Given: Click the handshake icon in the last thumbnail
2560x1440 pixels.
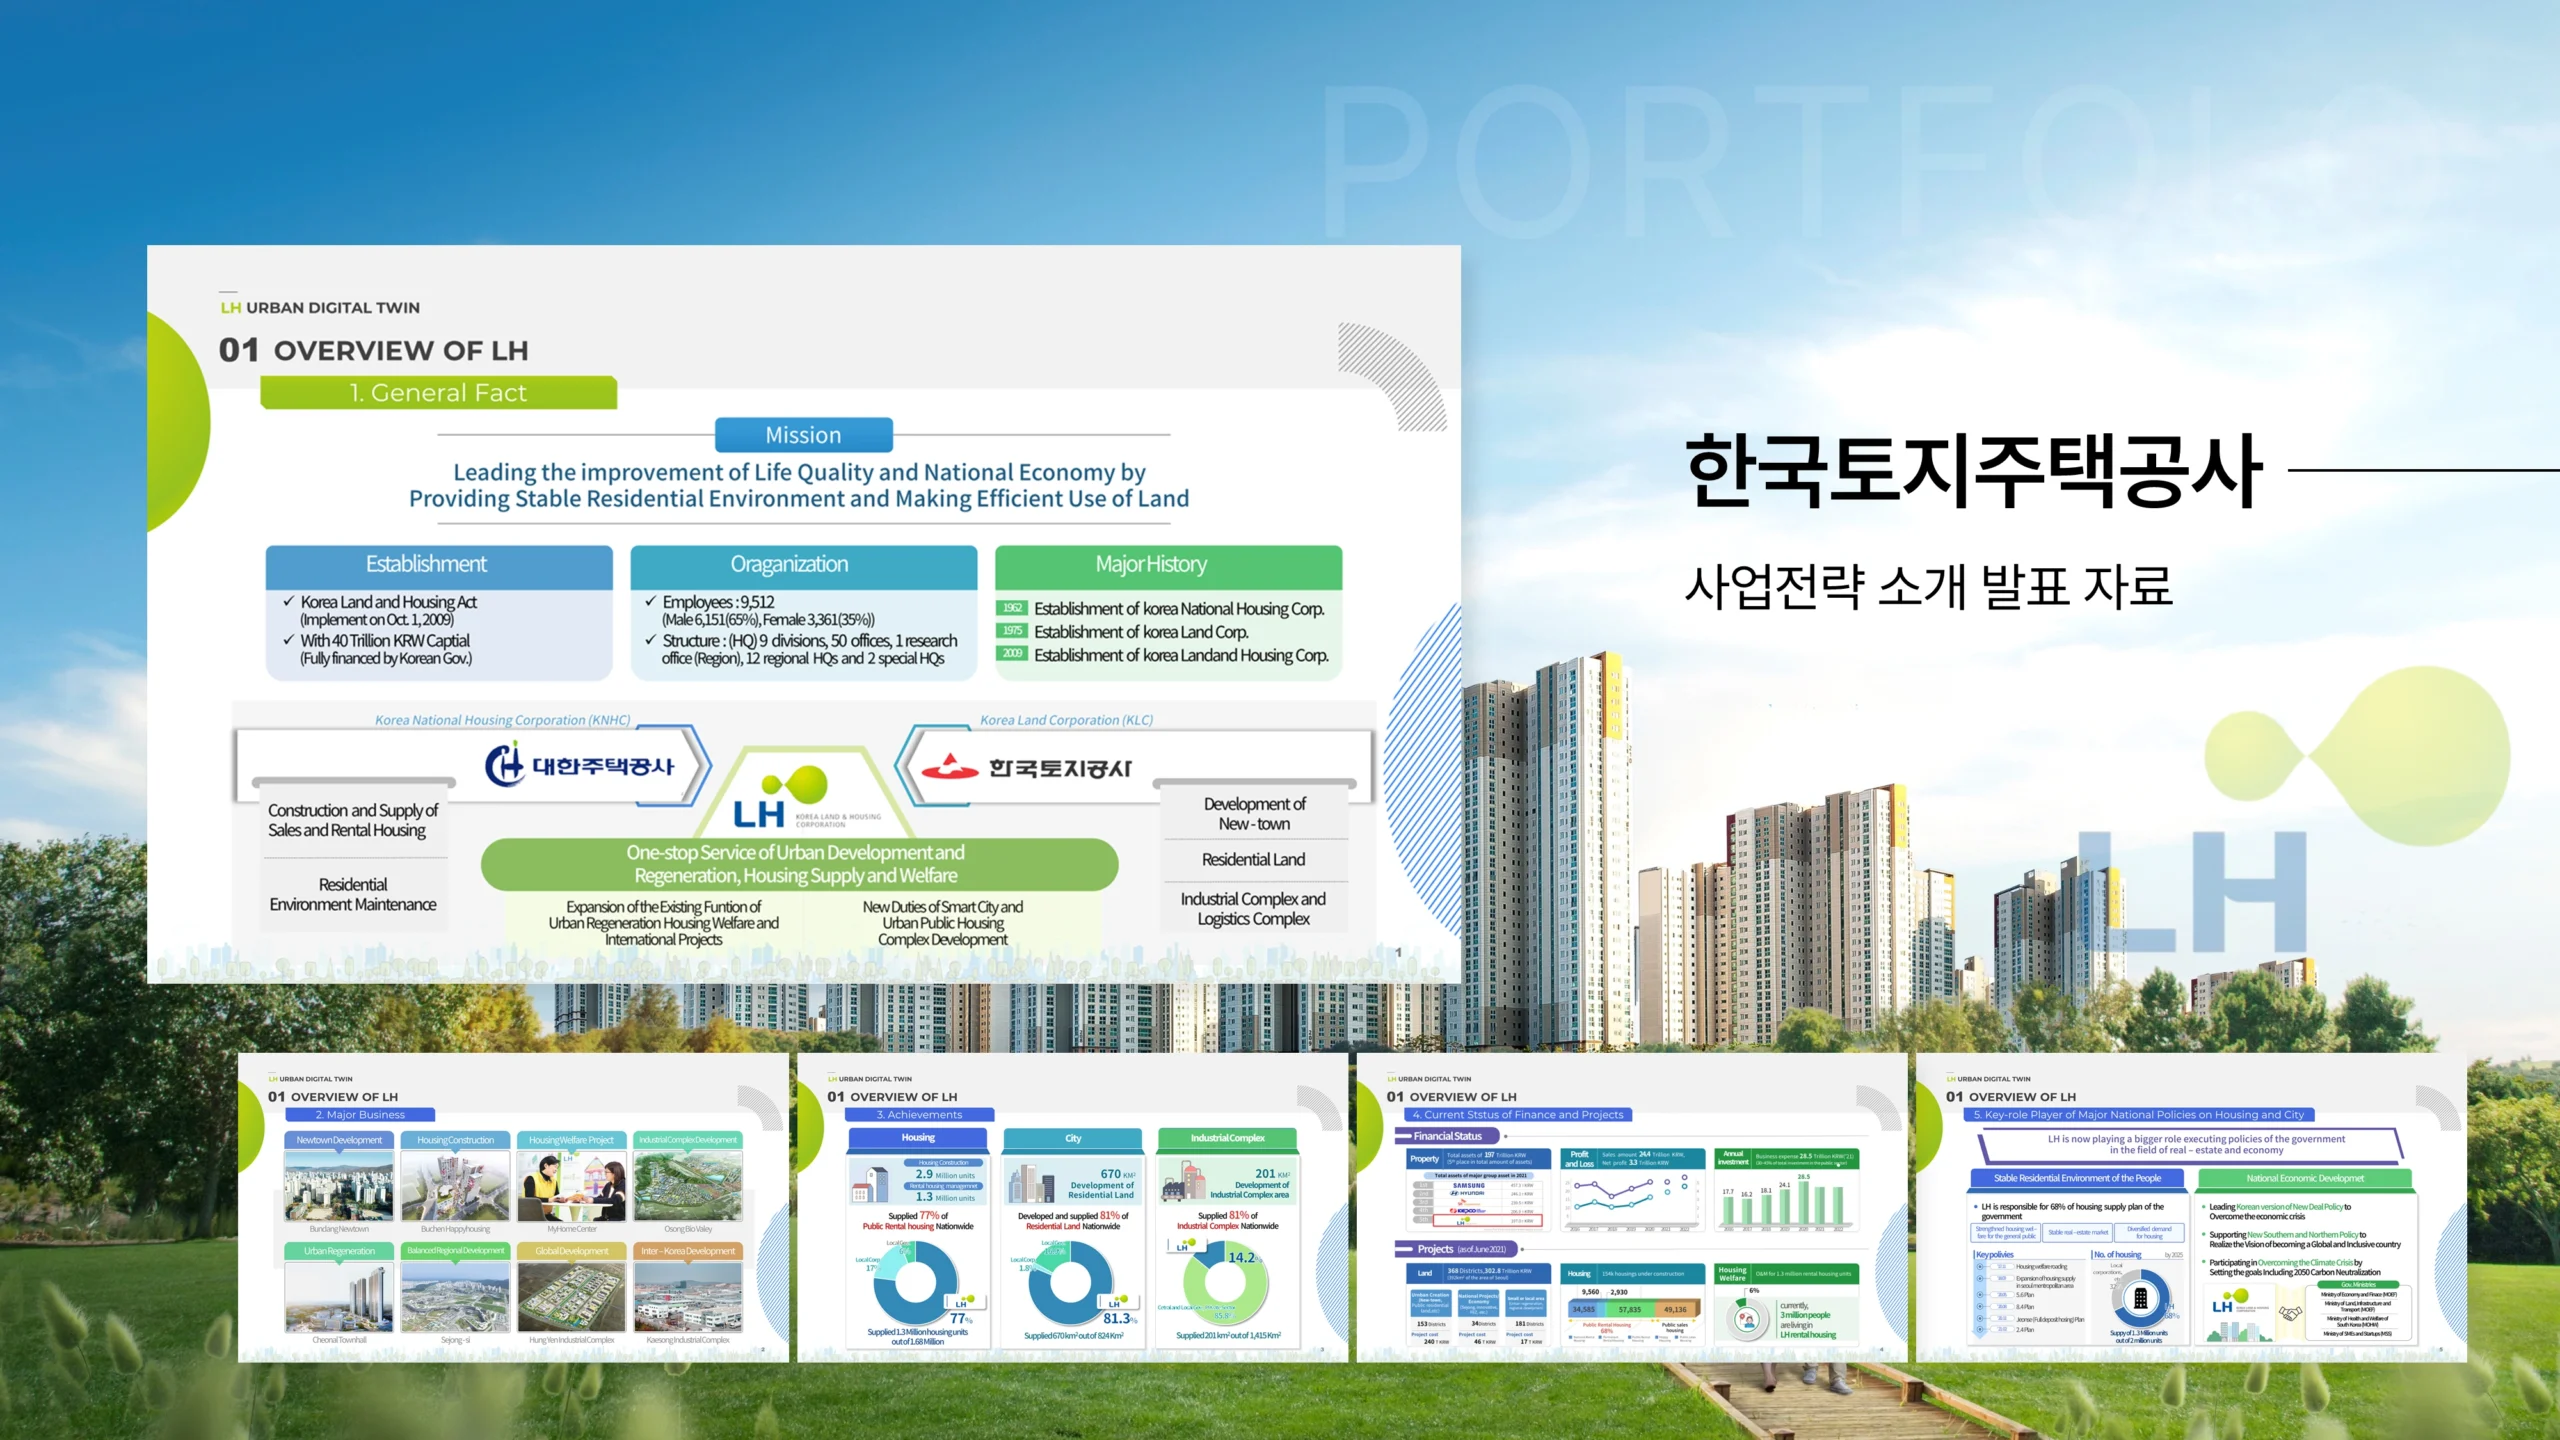Looking at the screenshot, I should click(x=2289, y=1313).
